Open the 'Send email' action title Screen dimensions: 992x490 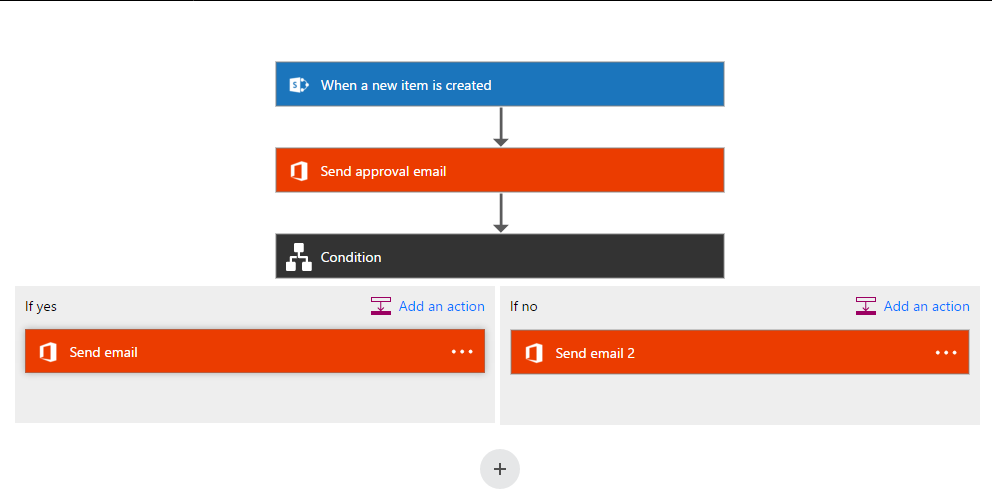(104, 352)
